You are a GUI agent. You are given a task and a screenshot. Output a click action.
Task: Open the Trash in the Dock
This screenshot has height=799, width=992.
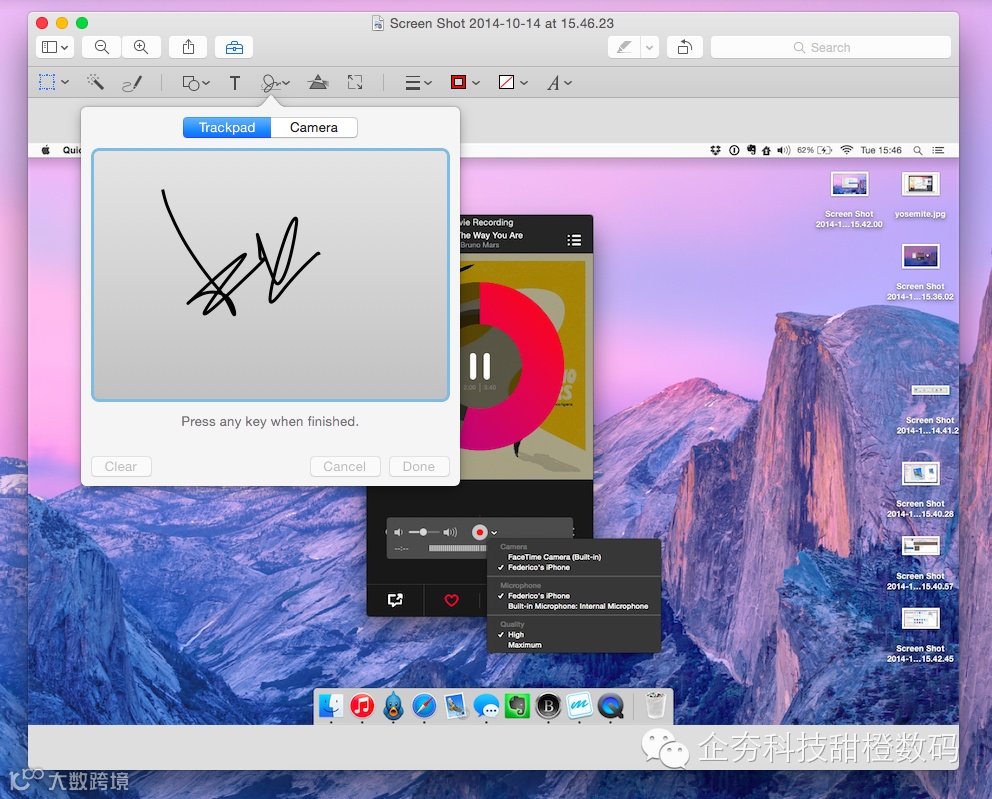click(655, 706)
